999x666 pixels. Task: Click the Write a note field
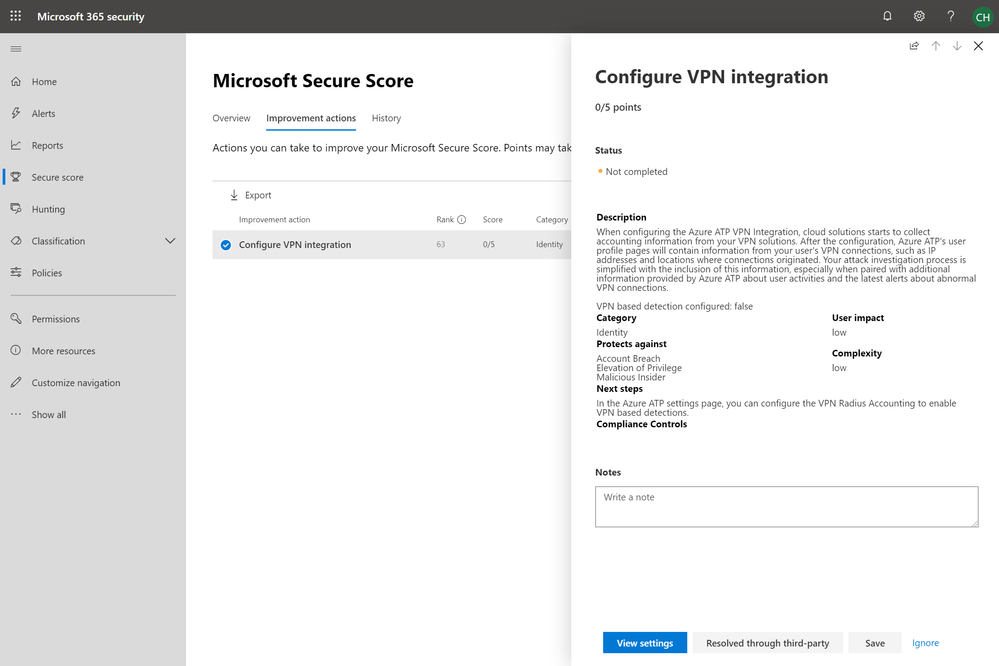tap(786, 507)
